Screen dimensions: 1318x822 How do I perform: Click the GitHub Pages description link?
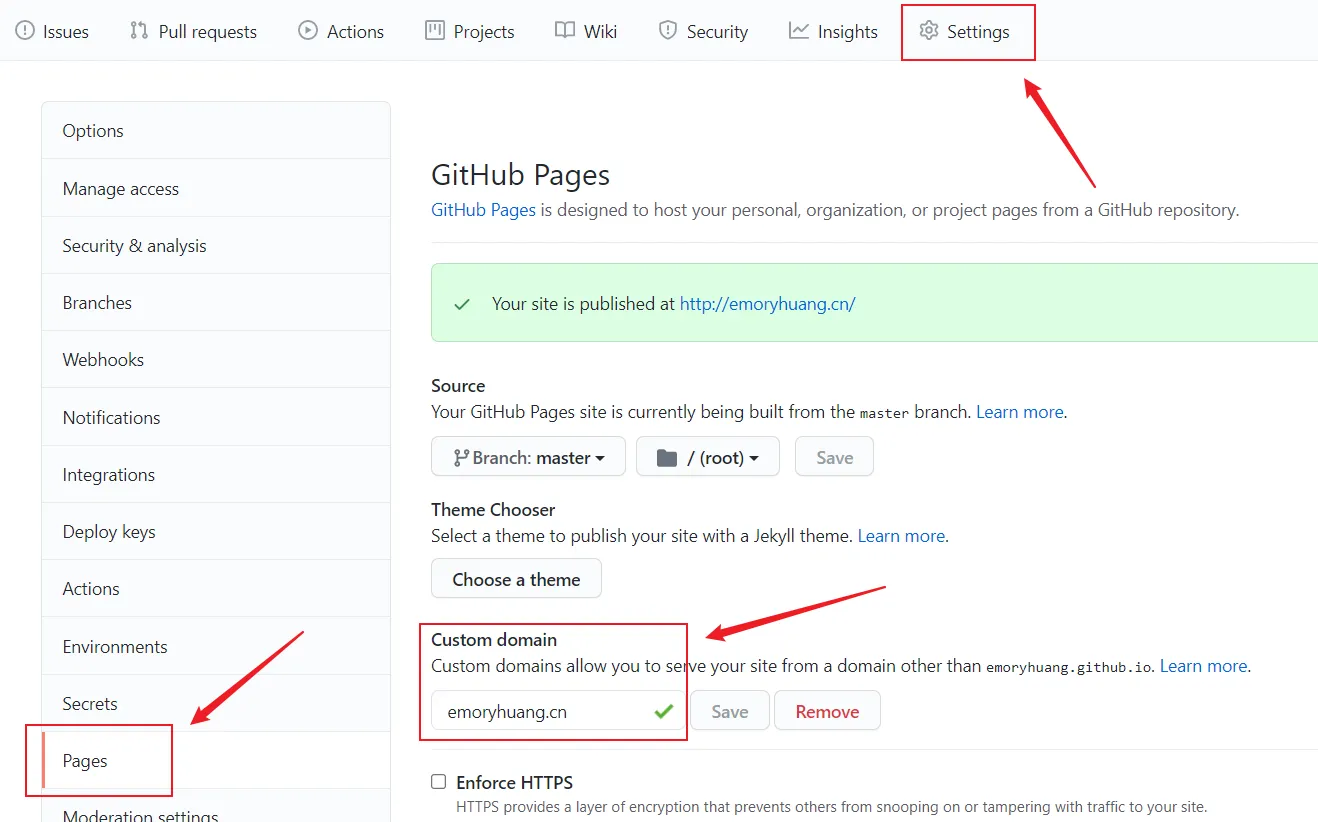coord(483,210)
